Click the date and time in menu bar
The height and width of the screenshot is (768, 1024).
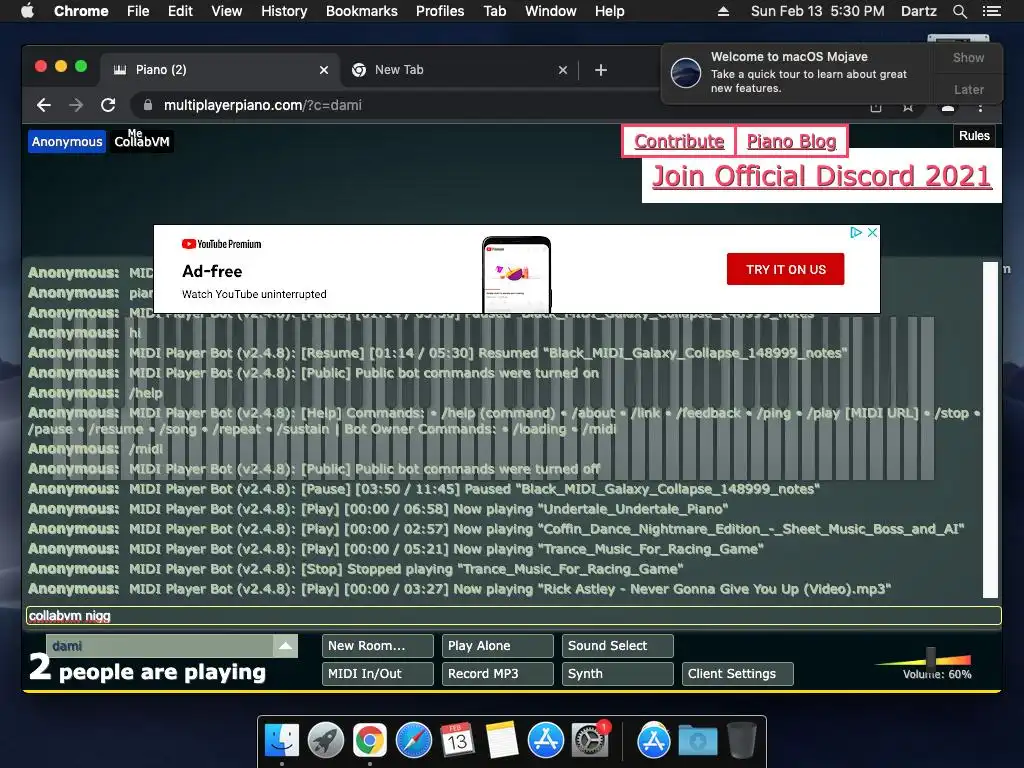pos(818,11)
